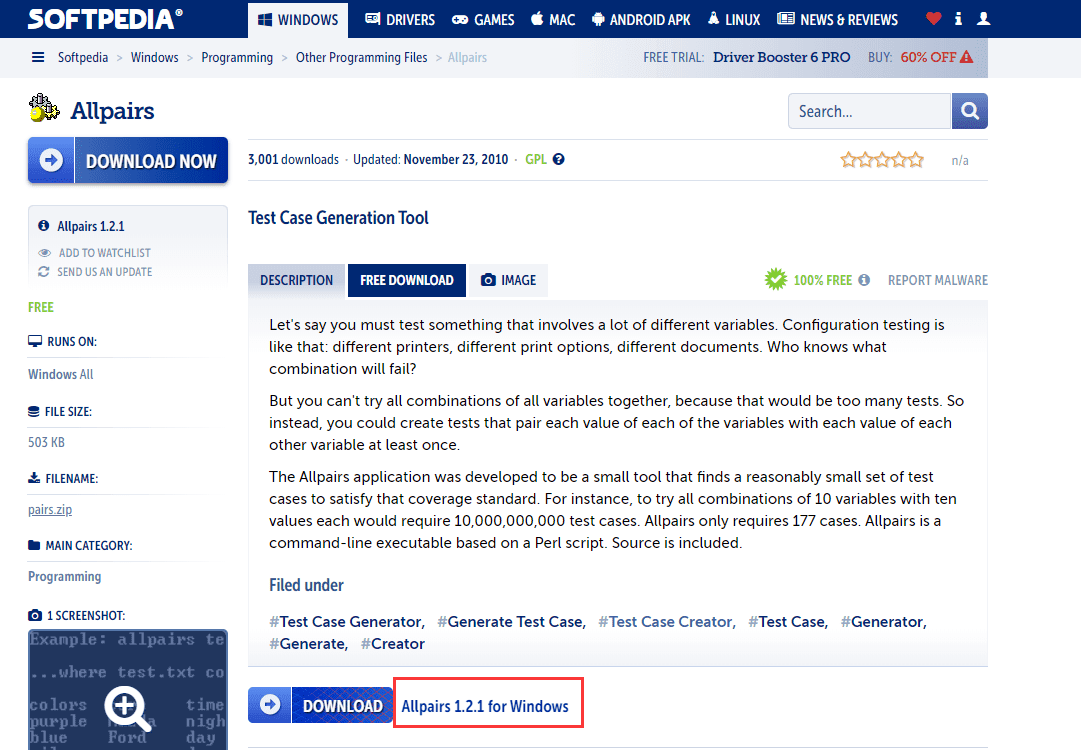This screenshot has height=750, width=1081.
Task: Click into the Search field
Action: point(869,111)
